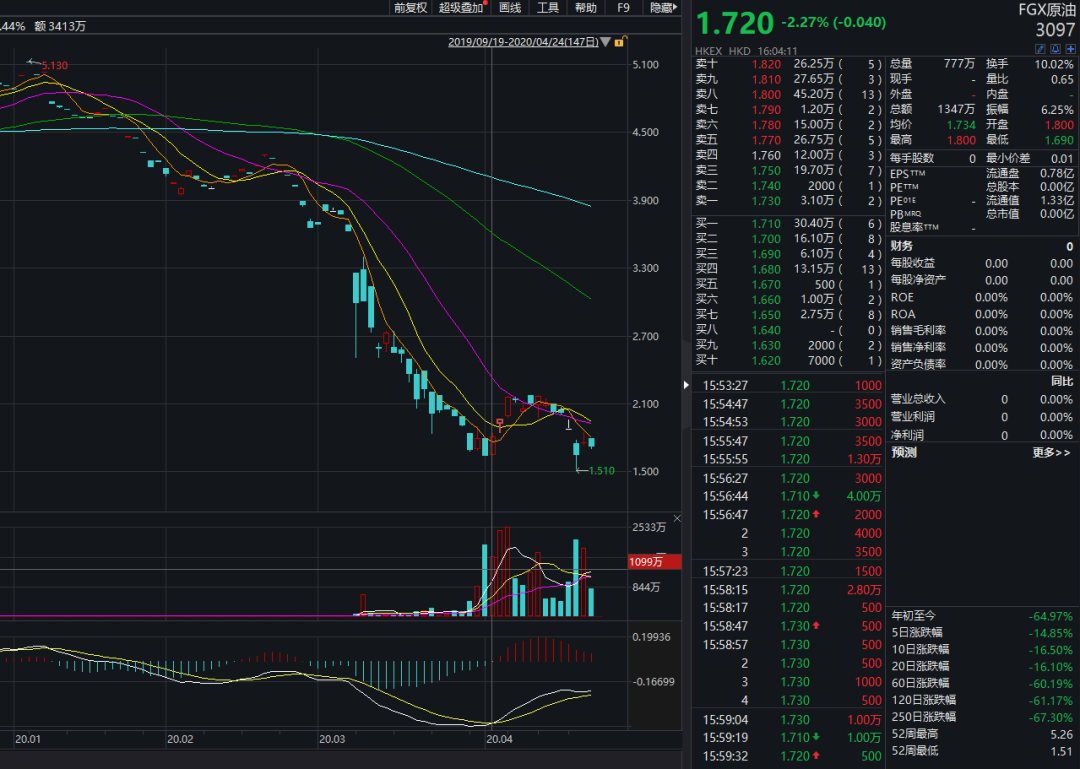Image resolution: width=1080 pixels, height=769 pixels.
Task: Click the red 1099万 volume axis marker
Action: coord(655,562)
